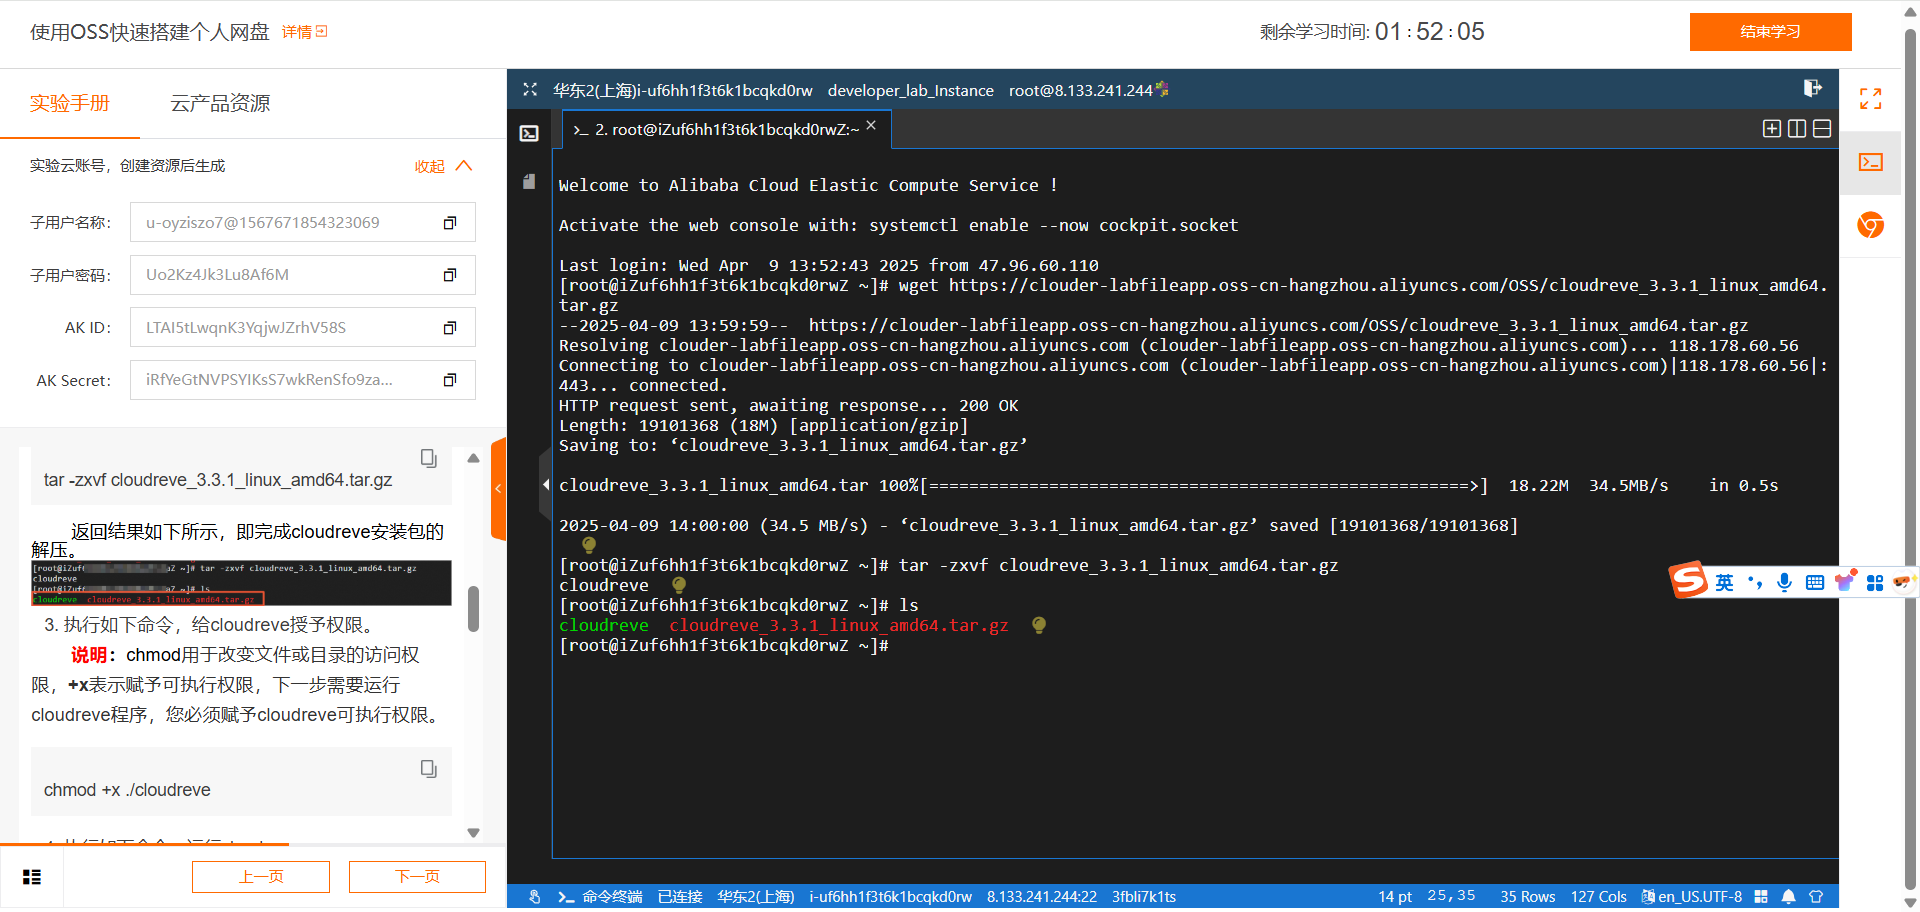Copy the AK ID value
Screen dimensions: 1920x912
coord(450,328)
